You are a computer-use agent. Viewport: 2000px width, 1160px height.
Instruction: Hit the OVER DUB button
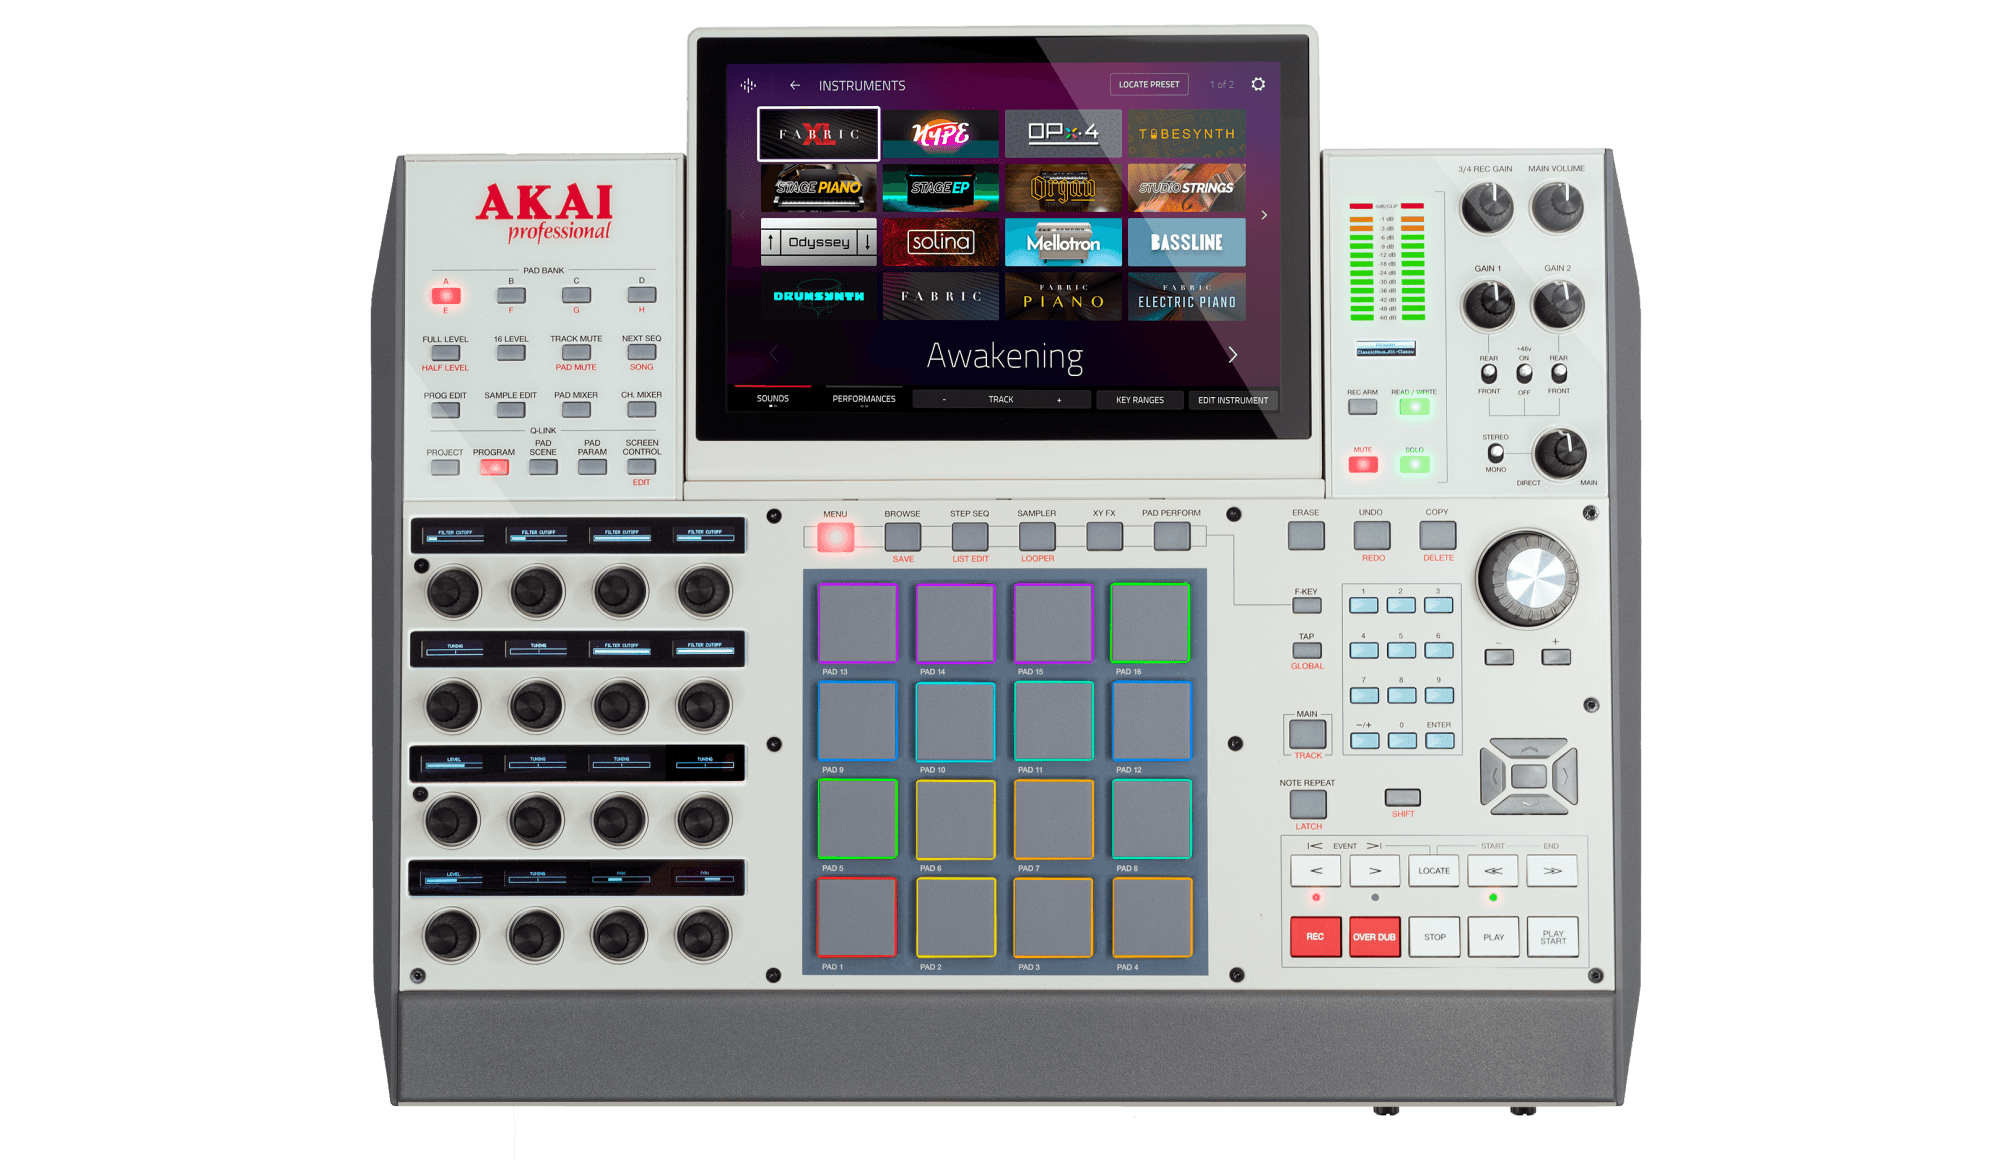(1374, 937)
